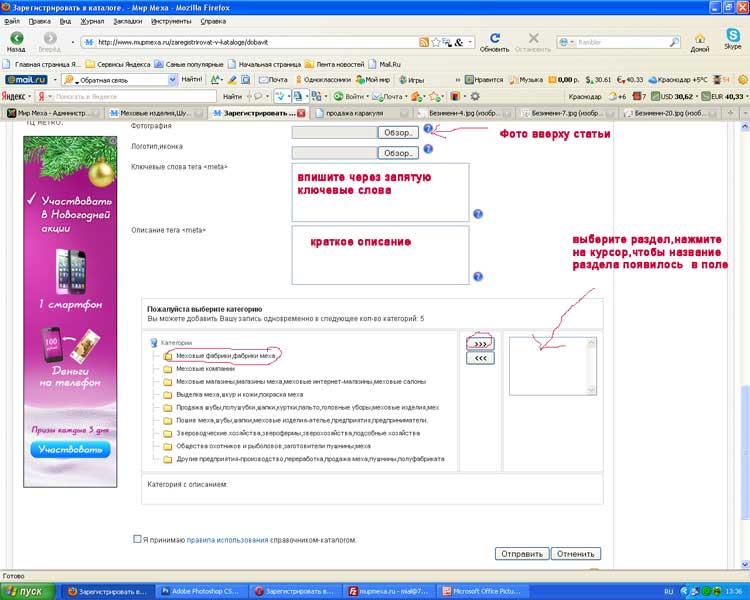Click the Обзор button for Логотип,иконка
The height and width of the screenshot is (600, 750).
(398, 153)
